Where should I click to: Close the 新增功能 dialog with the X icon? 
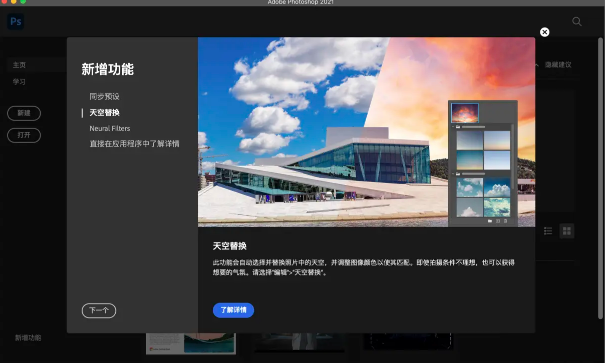pos(544,32)
